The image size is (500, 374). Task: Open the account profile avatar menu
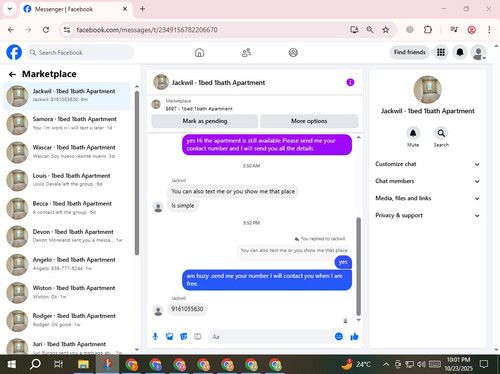(x=479, y=53)
